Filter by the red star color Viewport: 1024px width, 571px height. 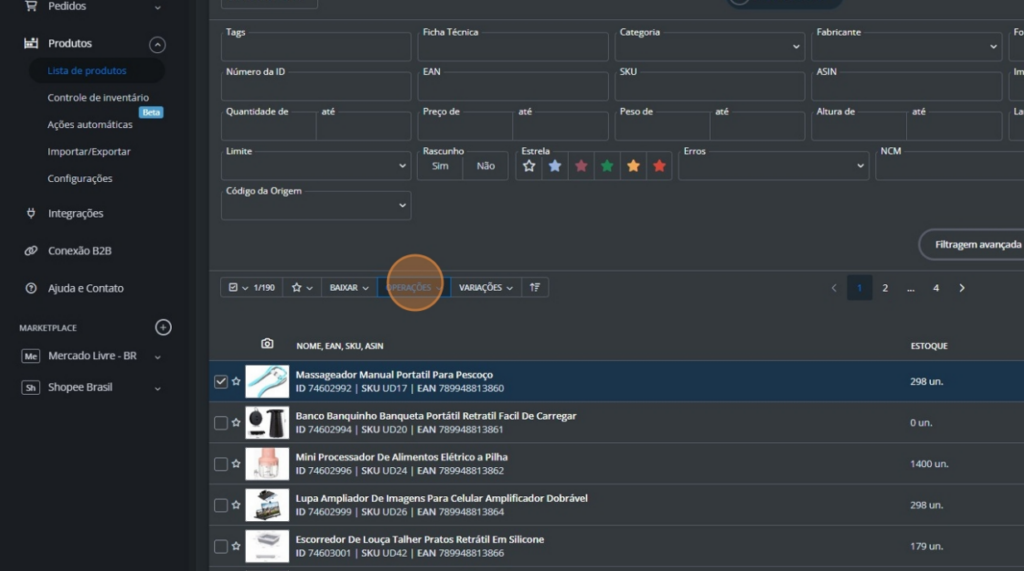point(659,166)
